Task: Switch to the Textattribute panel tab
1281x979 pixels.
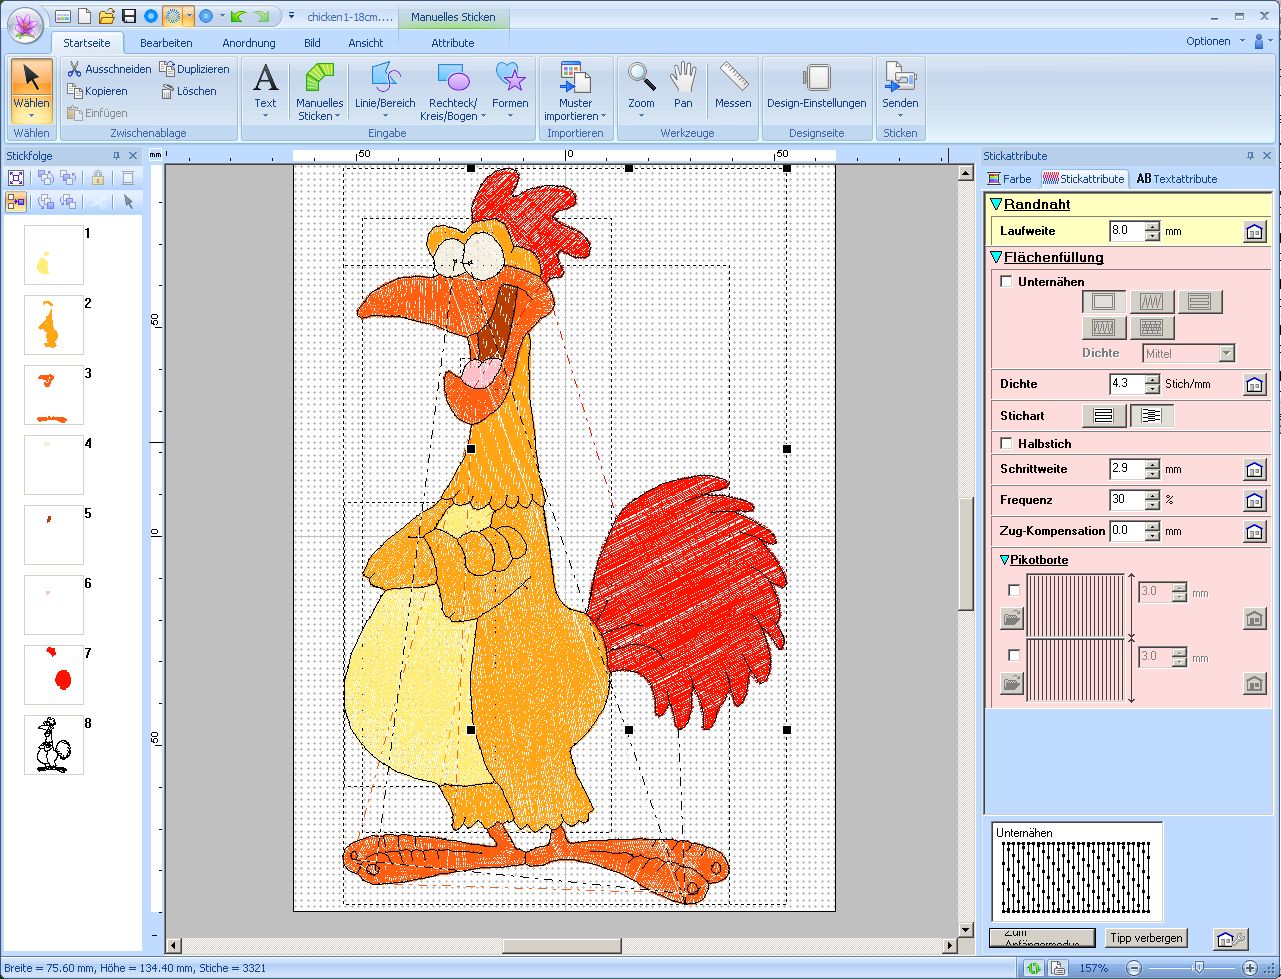Action: click(1177, 179)
